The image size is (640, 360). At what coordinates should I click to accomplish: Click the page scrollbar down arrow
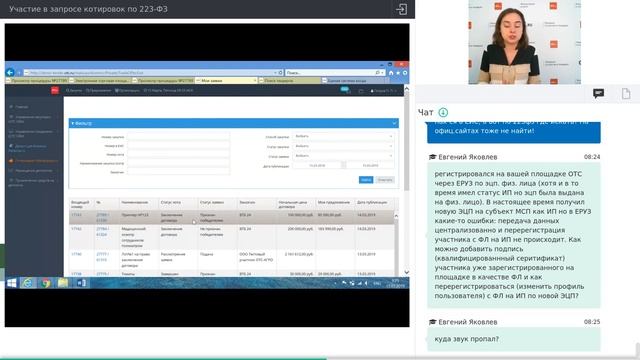click(407, 272)
